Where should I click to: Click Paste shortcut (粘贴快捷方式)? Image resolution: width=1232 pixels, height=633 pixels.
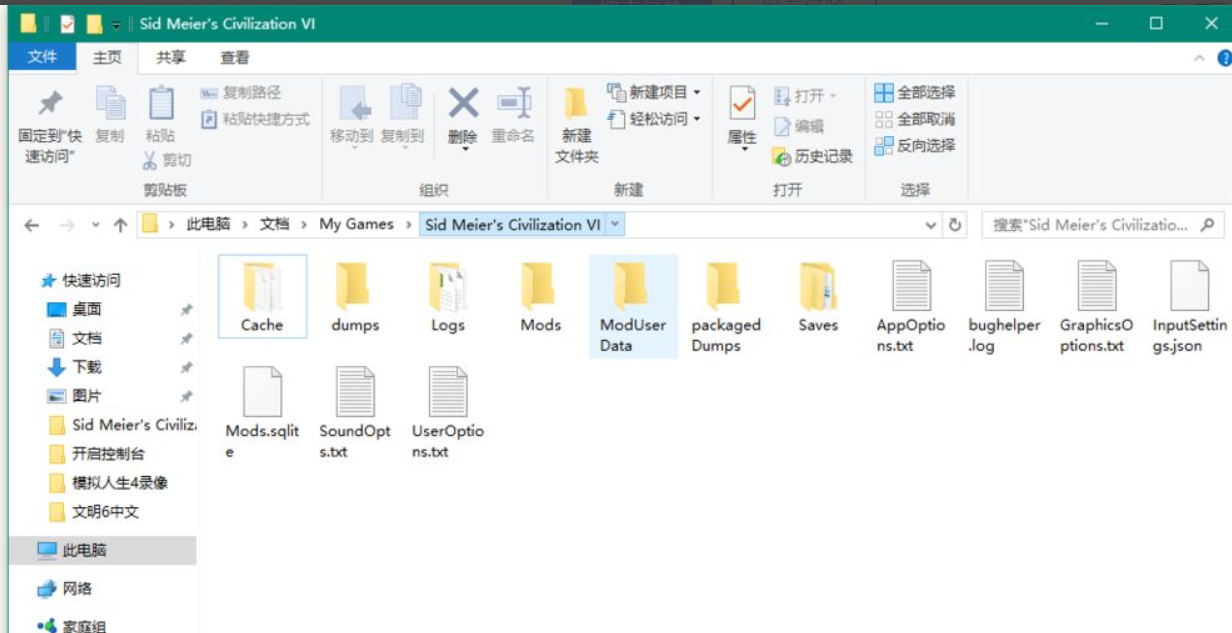tap(255, 119)
